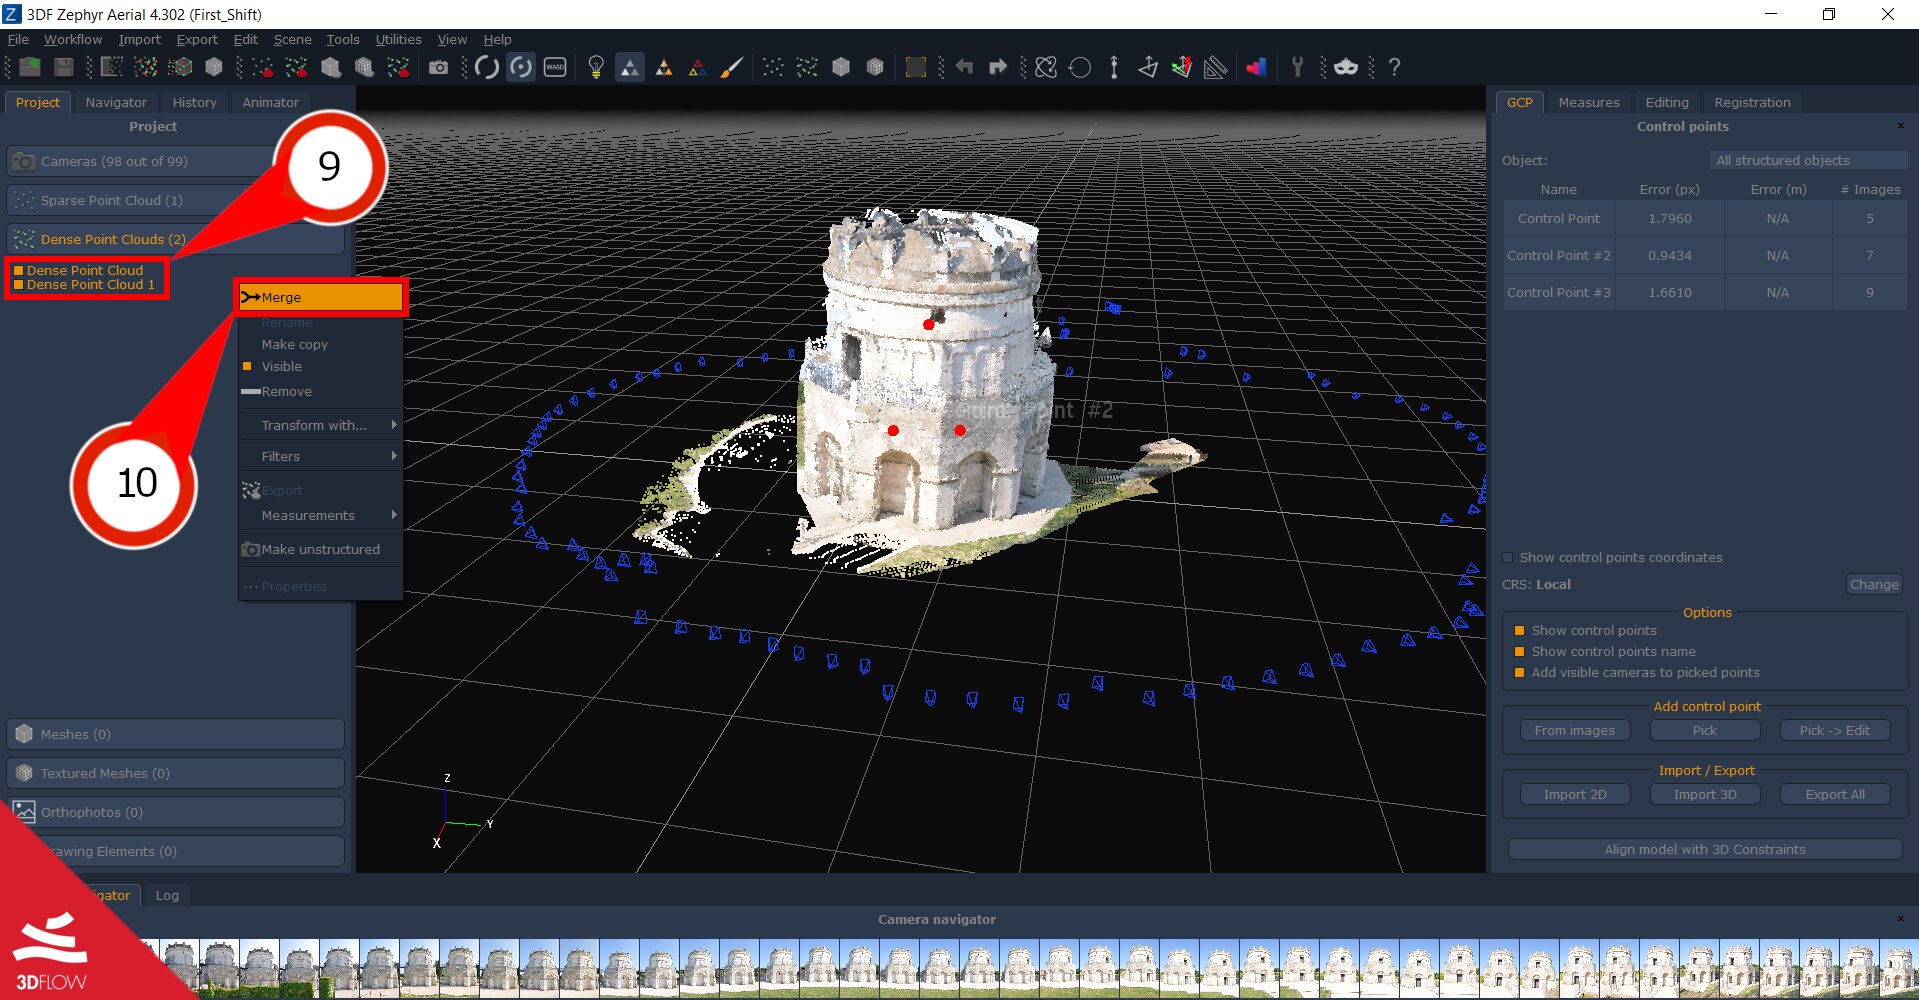Select the orbit navigation circle icon
The height and width of the screenshot is (1000, 1919).
coord(487,67)
